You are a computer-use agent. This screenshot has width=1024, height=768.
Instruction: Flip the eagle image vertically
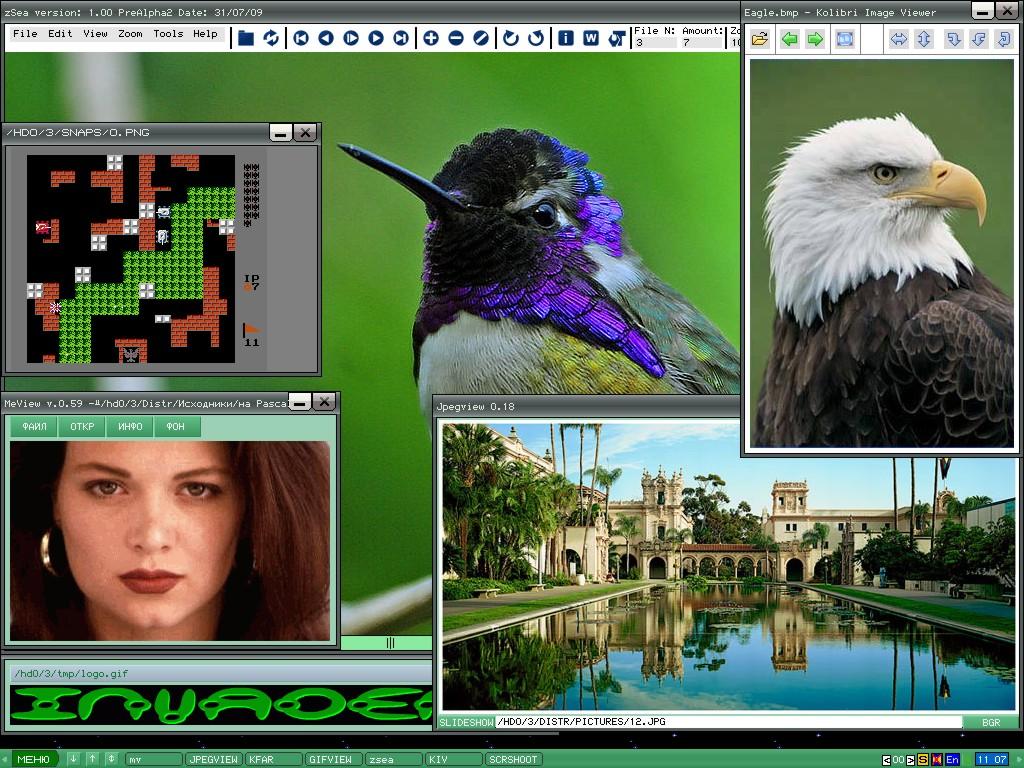923,39
